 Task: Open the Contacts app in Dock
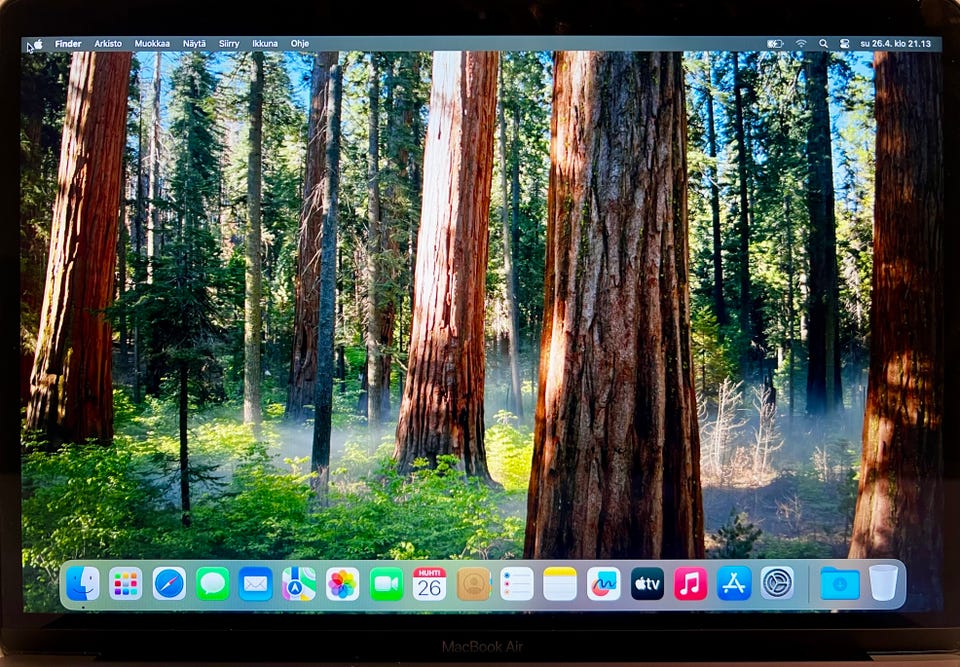[473, 584]
